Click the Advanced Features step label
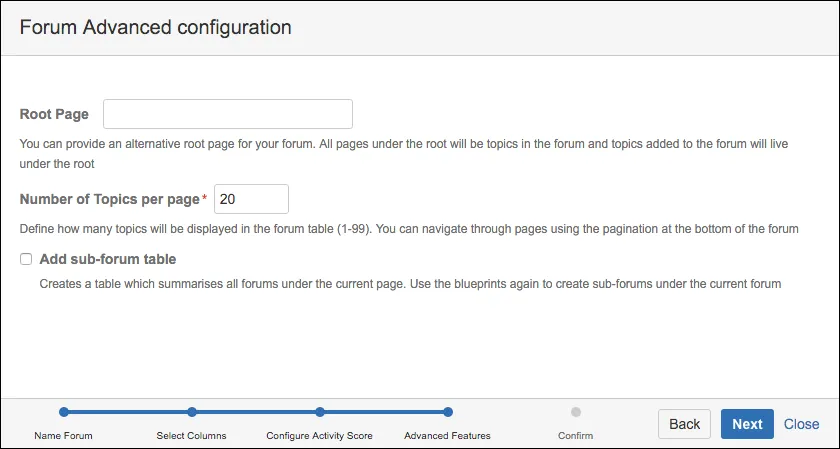The width and height of the screenshot is (840, 449). [x=447, y=436]
